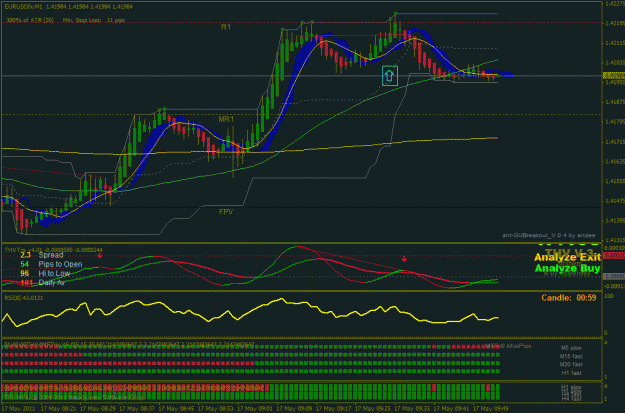Click the 'Daily Av' label
Viewport: 625px width, 413px height.
[x=51, y=283]
